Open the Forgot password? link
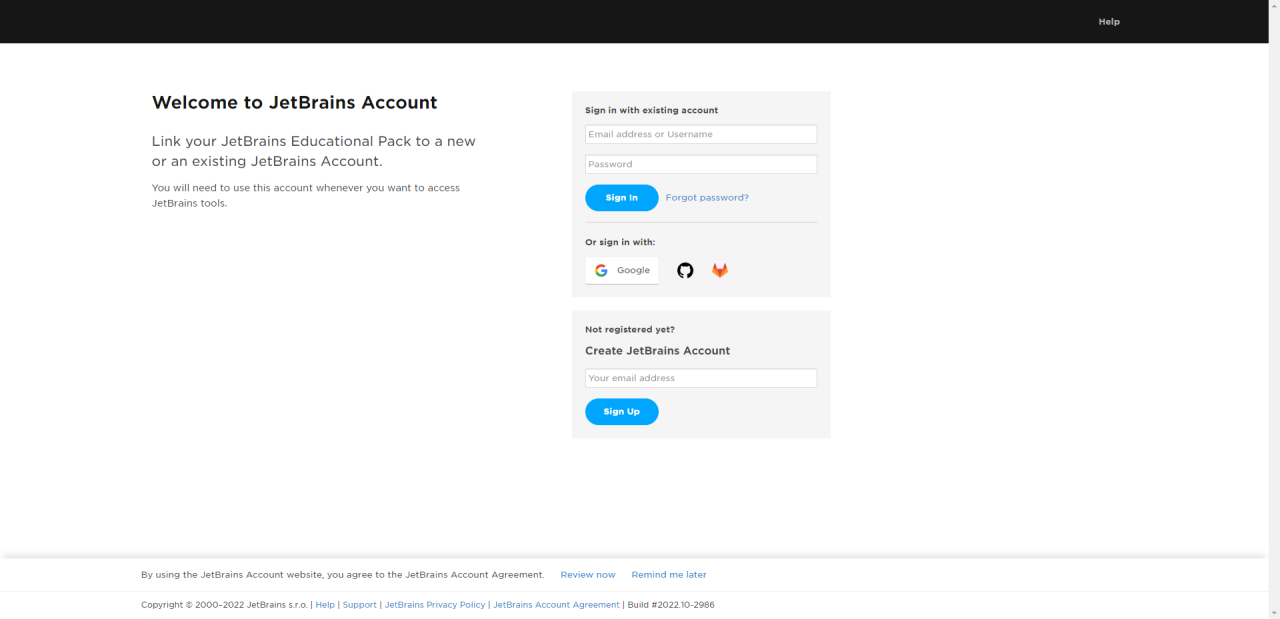The height and width of the screenshot is (619, 1280). tap(707, 198)
